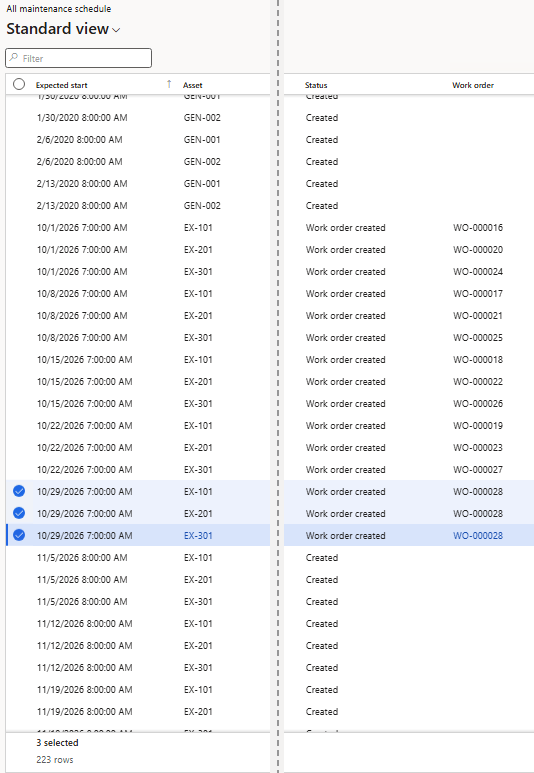The width and height of the screenshot is (534, 773).
Task: Select work order WO-000027
Action: (x=478, y=469)
